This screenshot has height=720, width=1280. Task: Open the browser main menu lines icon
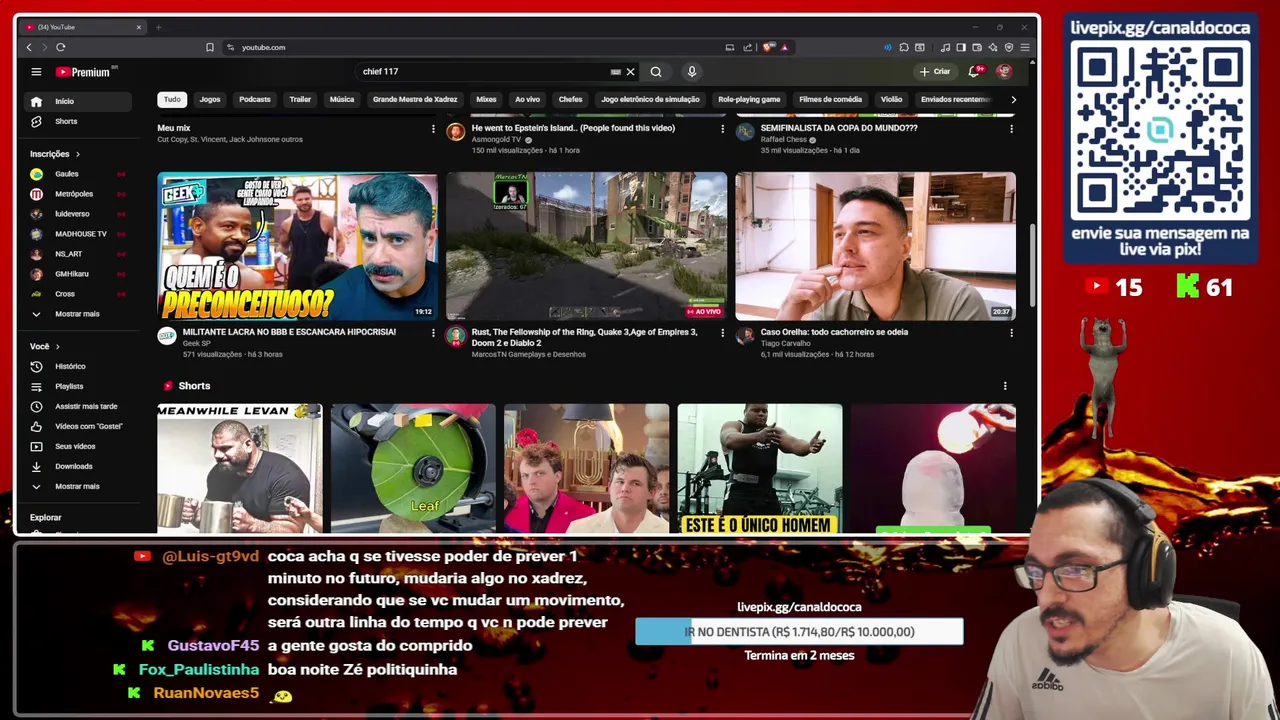[x=1025, y=47]
